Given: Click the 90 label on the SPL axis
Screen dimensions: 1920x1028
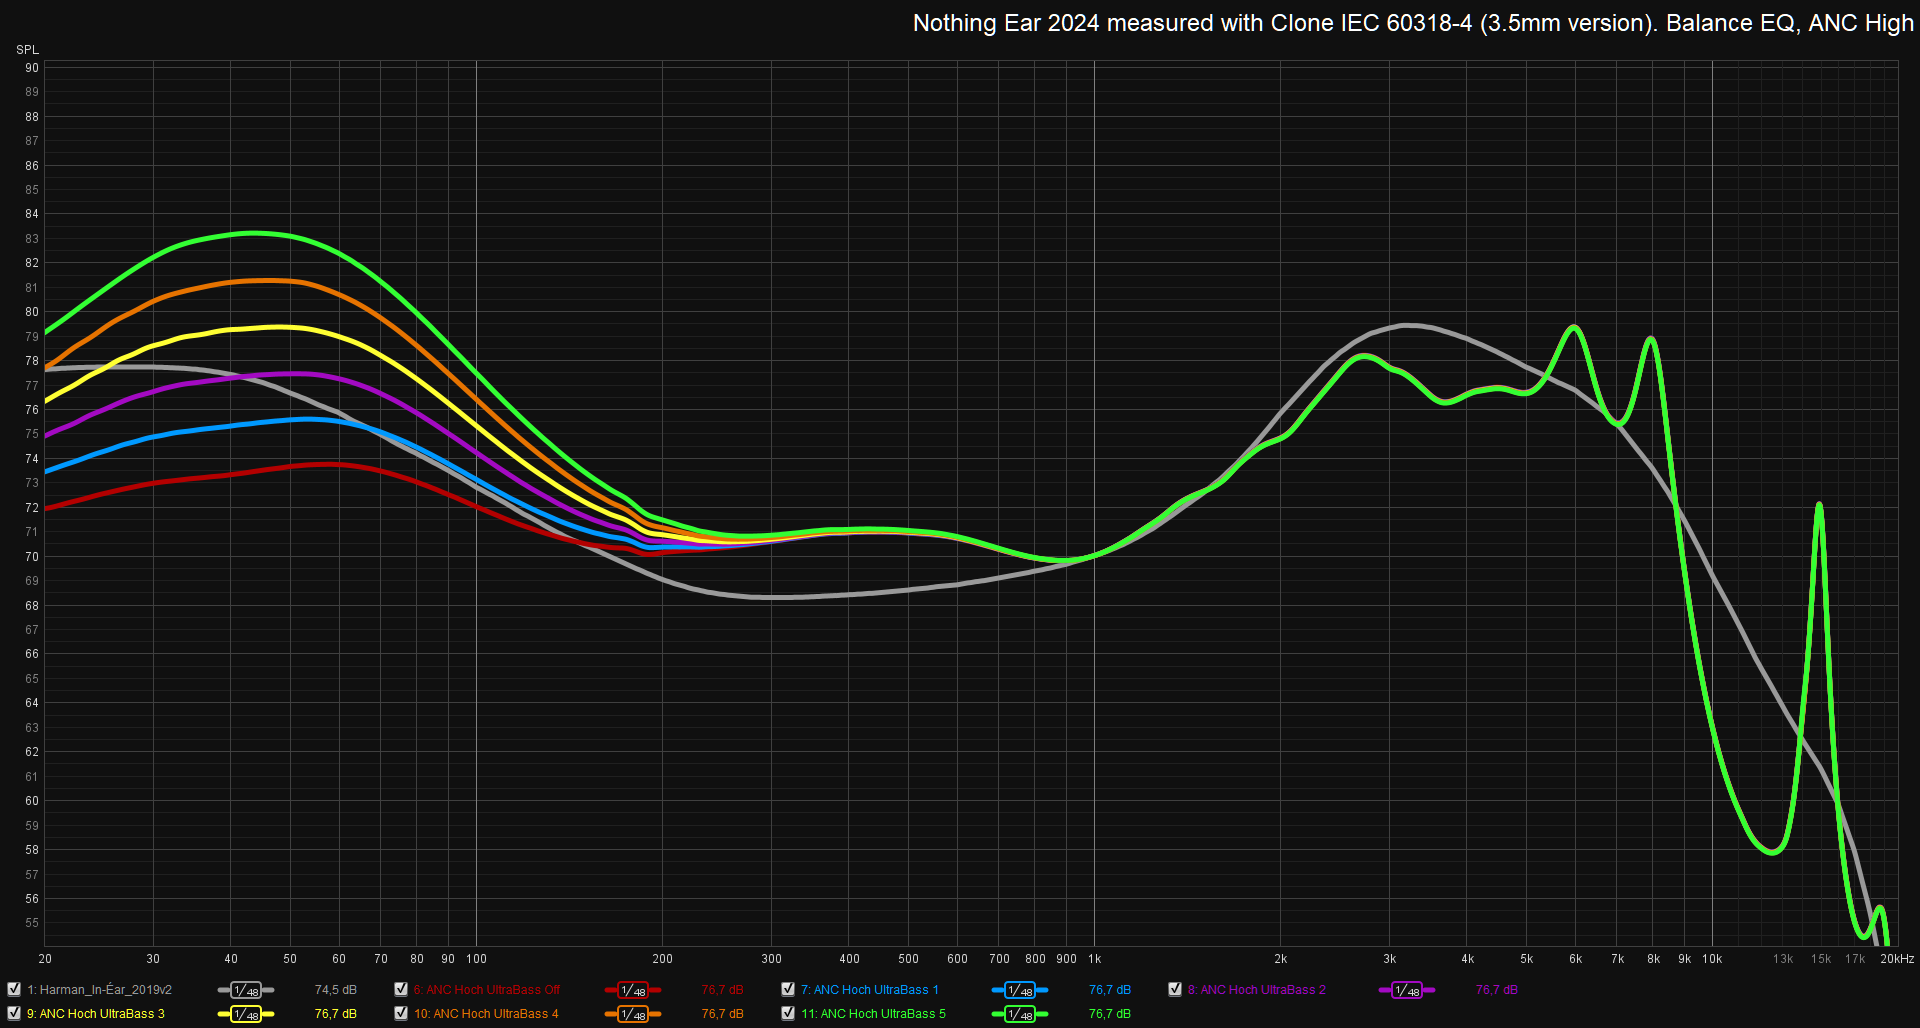Looking at the screenshot, I should [32, 68].
